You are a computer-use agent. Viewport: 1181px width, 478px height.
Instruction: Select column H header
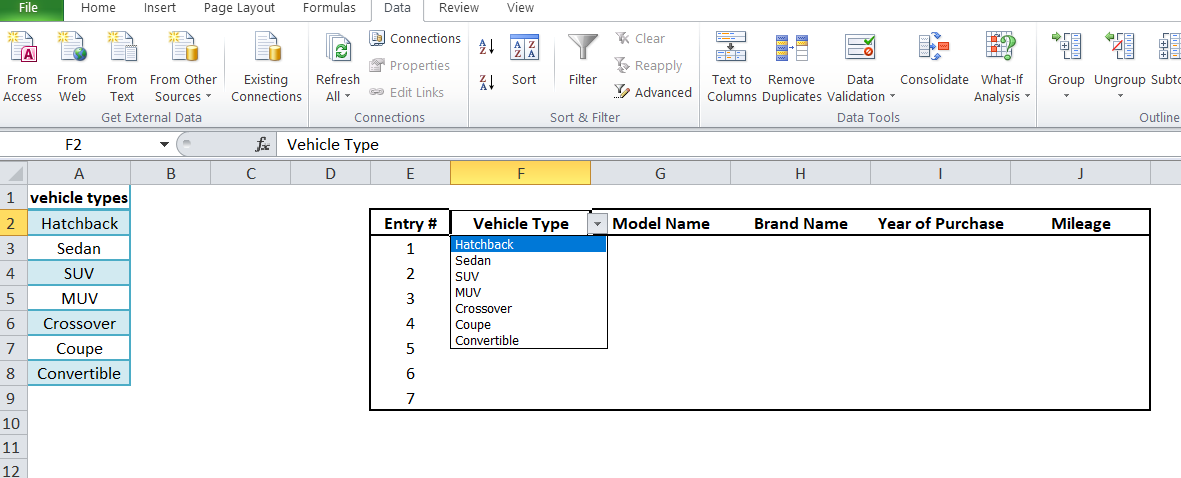tap(801, 173)
